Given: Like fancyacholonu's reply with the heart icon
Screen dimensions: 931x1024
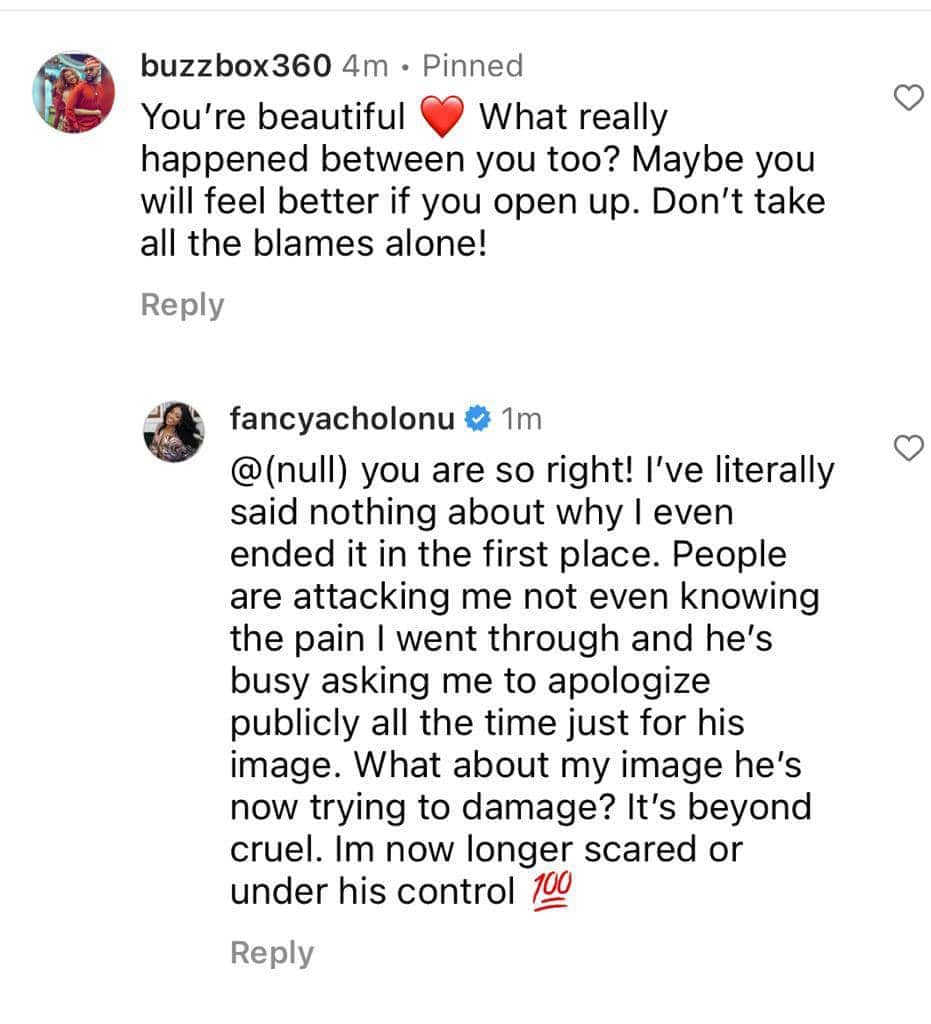Looking at the screenshot, I should click(x=906, y=450).
